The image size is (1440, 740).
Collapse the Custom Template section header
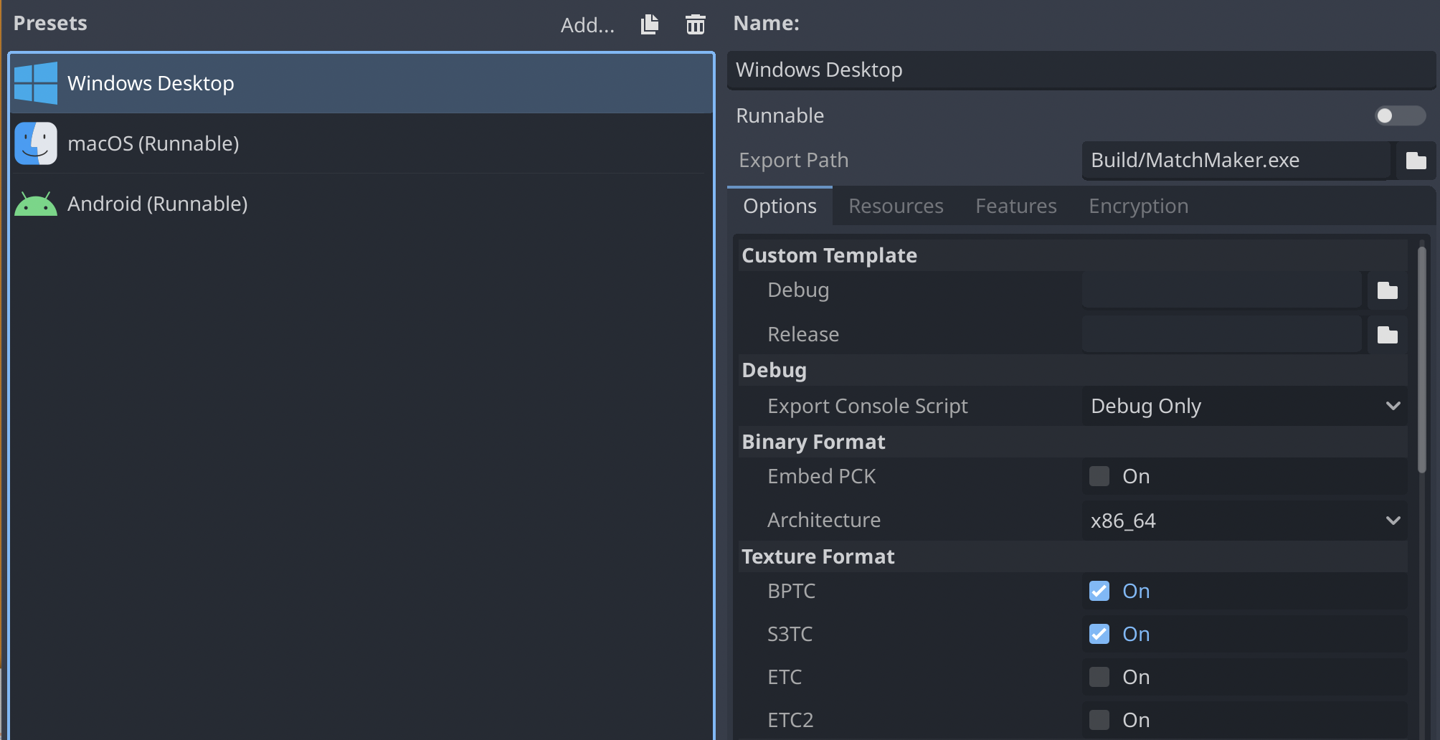click(1073, 255)
